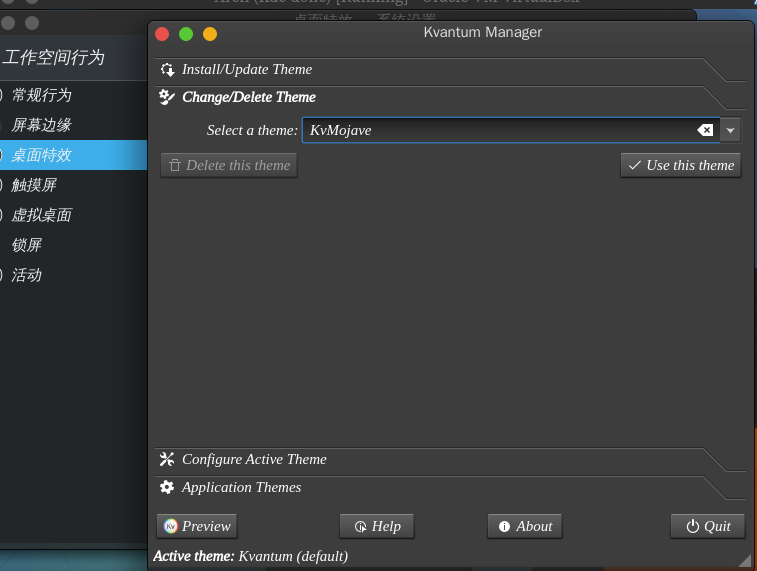Click the Active theme status text
757x571 pixels.
coord(251,556)
